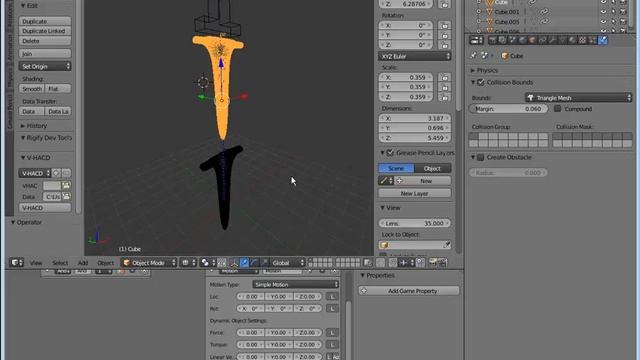
Task: Click the Join button
Action: click(45, 53)
